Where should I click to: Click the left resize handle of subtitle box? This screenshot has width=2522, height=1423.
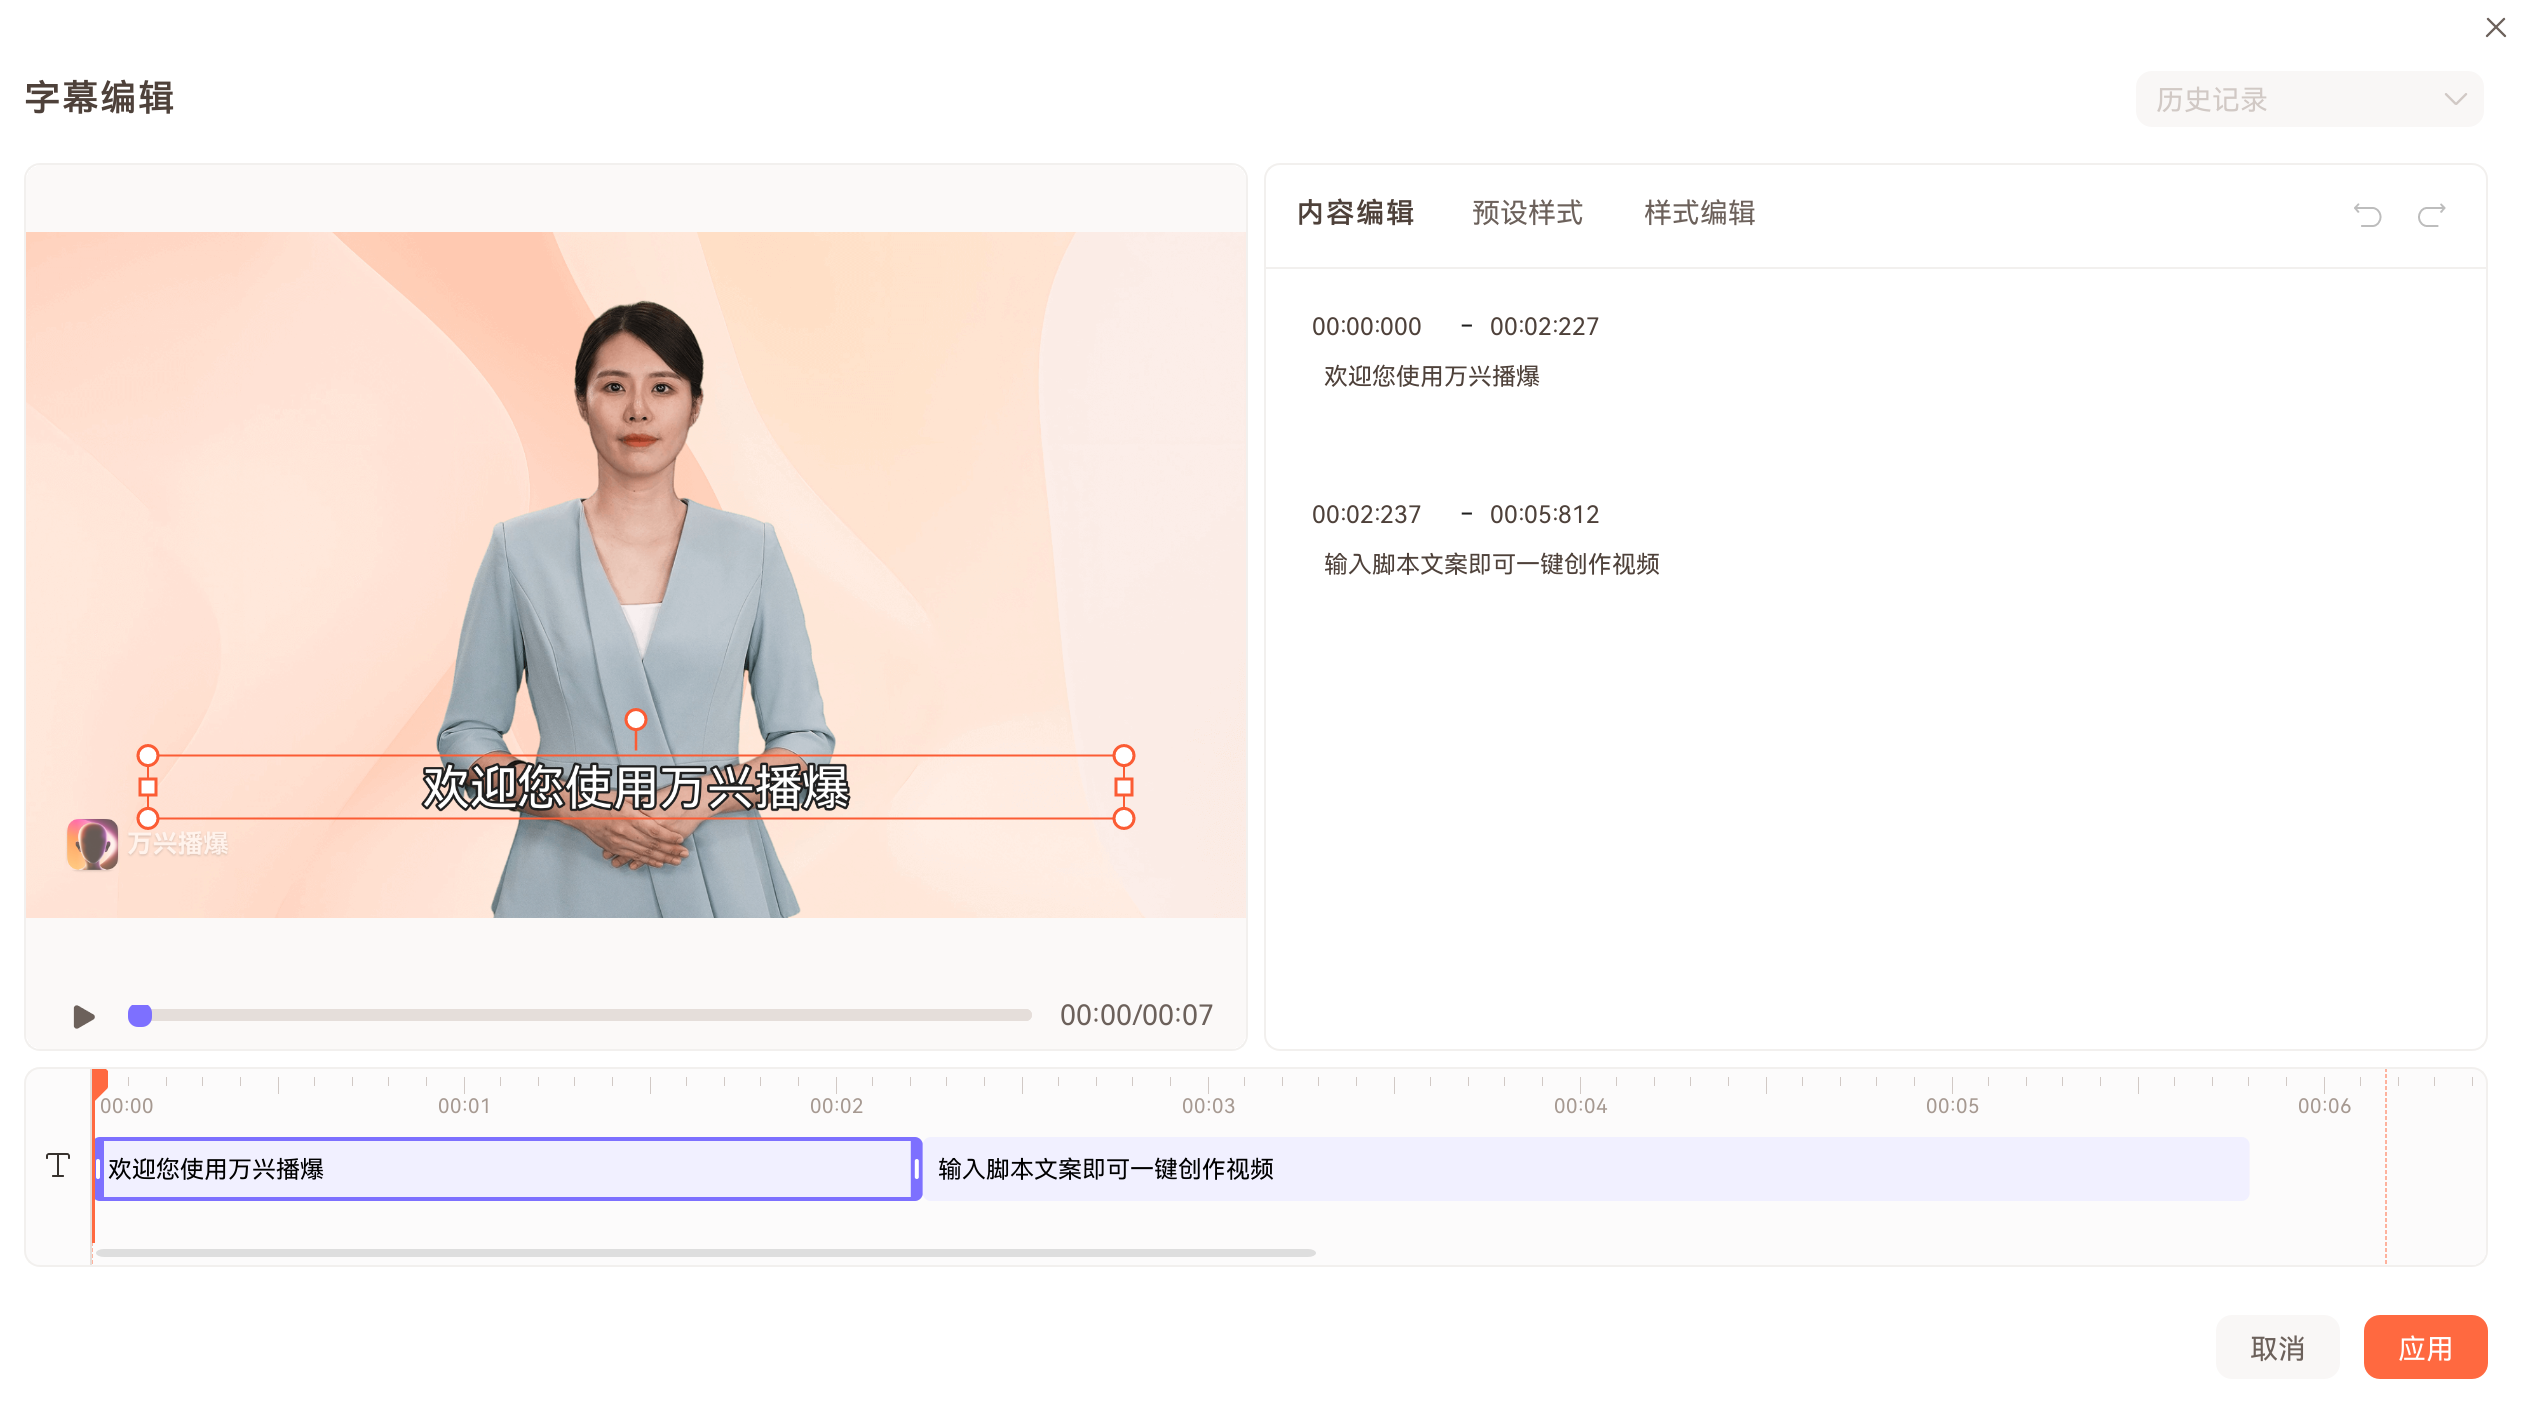coord(148,787)
